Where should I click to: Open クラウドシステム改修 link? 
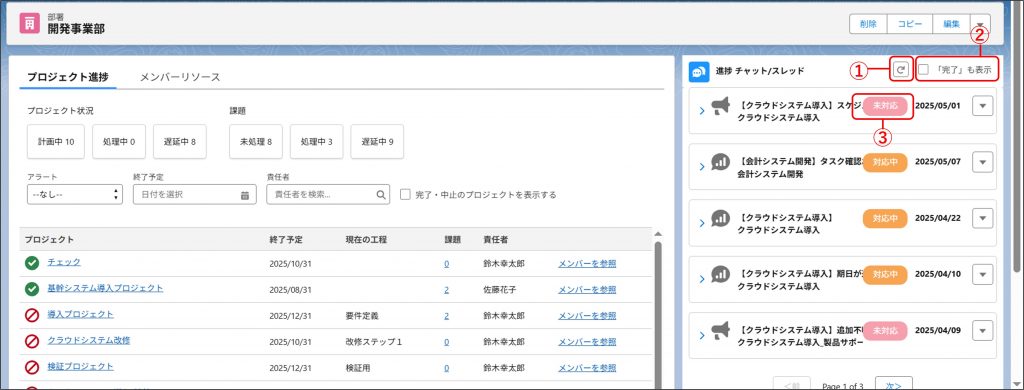click(x=88, y=340)
